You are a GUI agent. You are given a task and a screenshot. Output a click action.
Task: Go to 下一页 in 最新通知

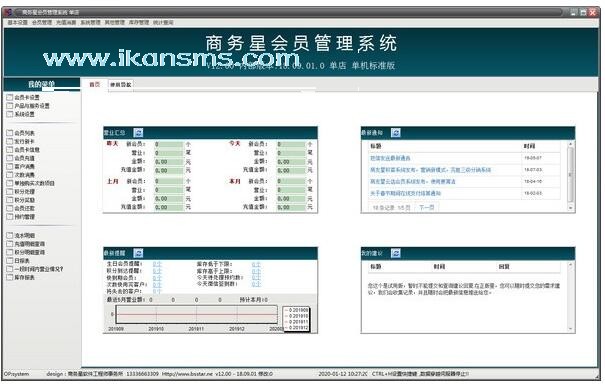pyautogui.click(x=427, y=208)
